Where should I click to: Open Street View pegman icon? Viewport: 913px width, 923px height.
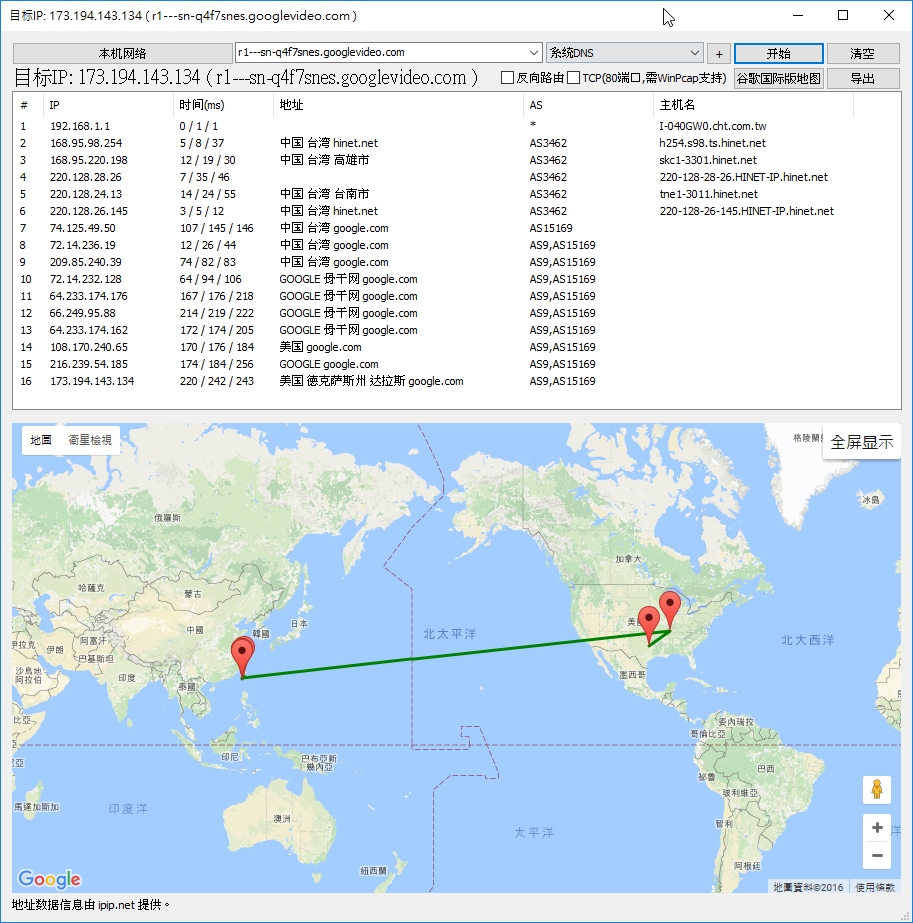pos(877,789)
